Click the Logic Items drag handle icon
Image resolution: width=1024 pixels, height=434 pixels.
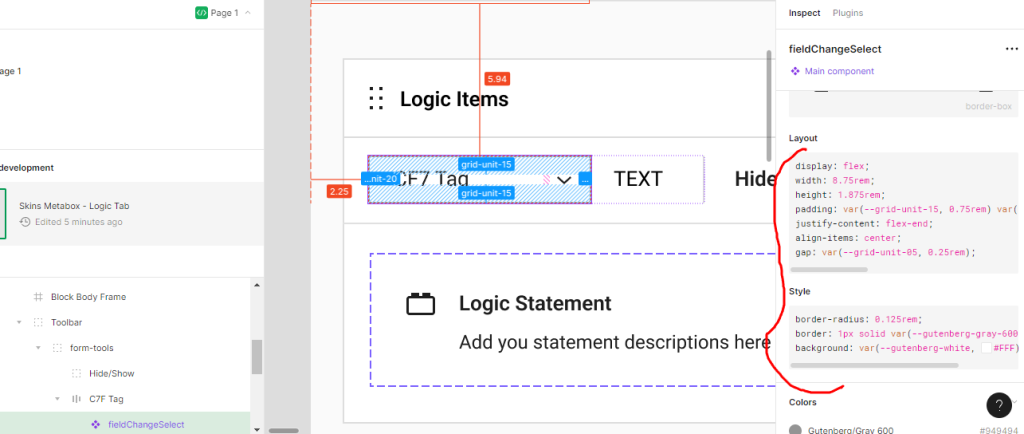[x=376, y=98]
